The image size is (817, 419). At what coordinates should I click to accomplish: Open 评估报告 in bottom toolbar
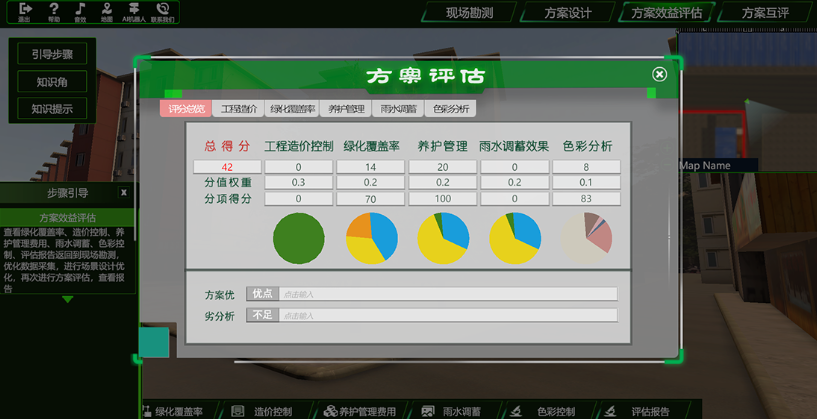638,411
